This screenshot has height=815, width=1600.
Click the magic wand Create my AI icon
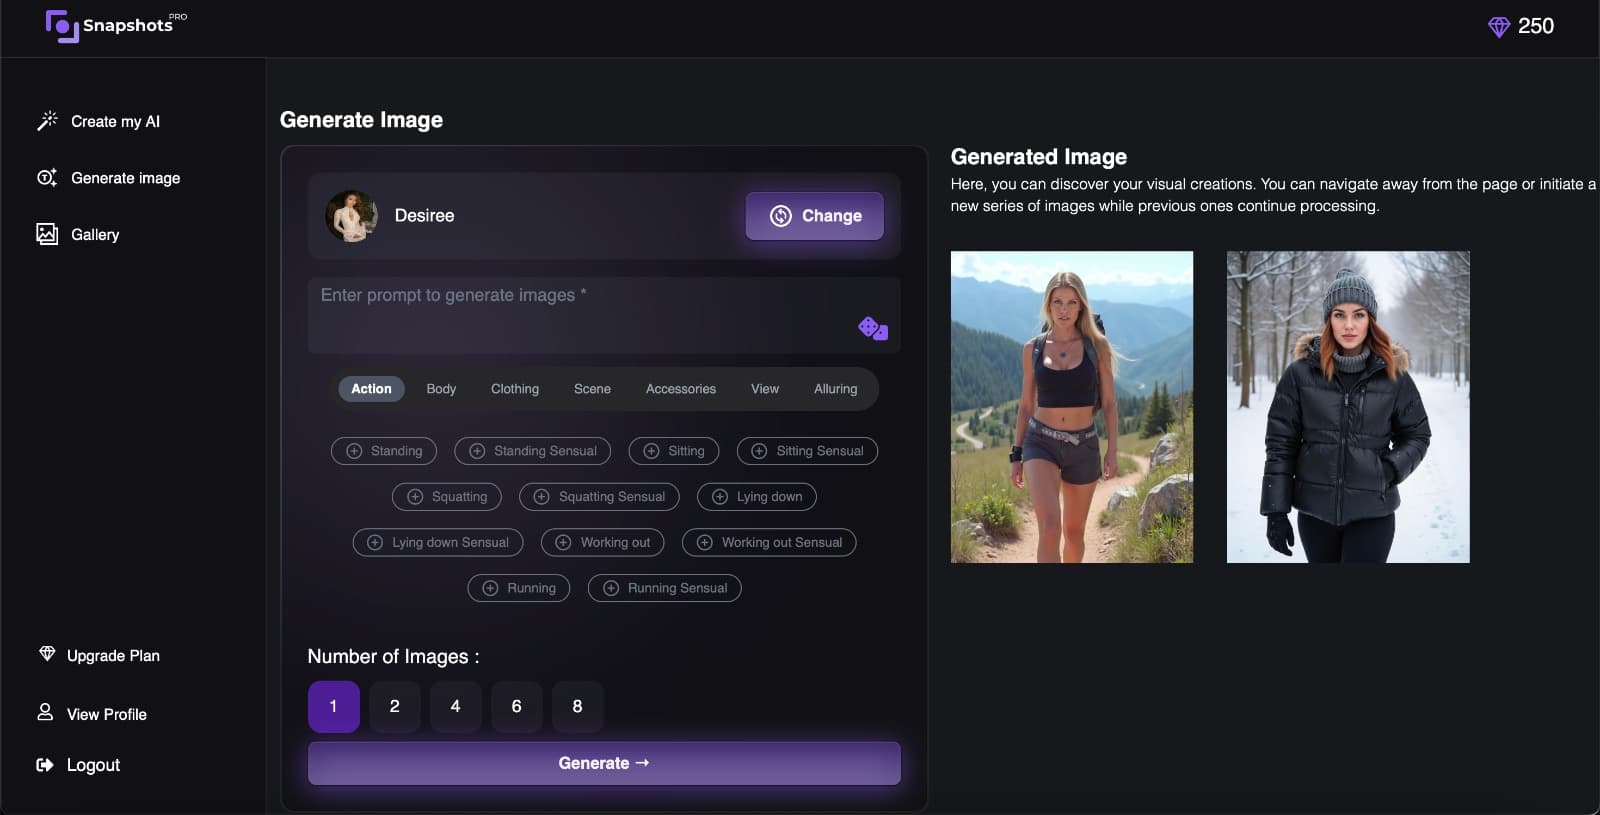tap(47, 121)
